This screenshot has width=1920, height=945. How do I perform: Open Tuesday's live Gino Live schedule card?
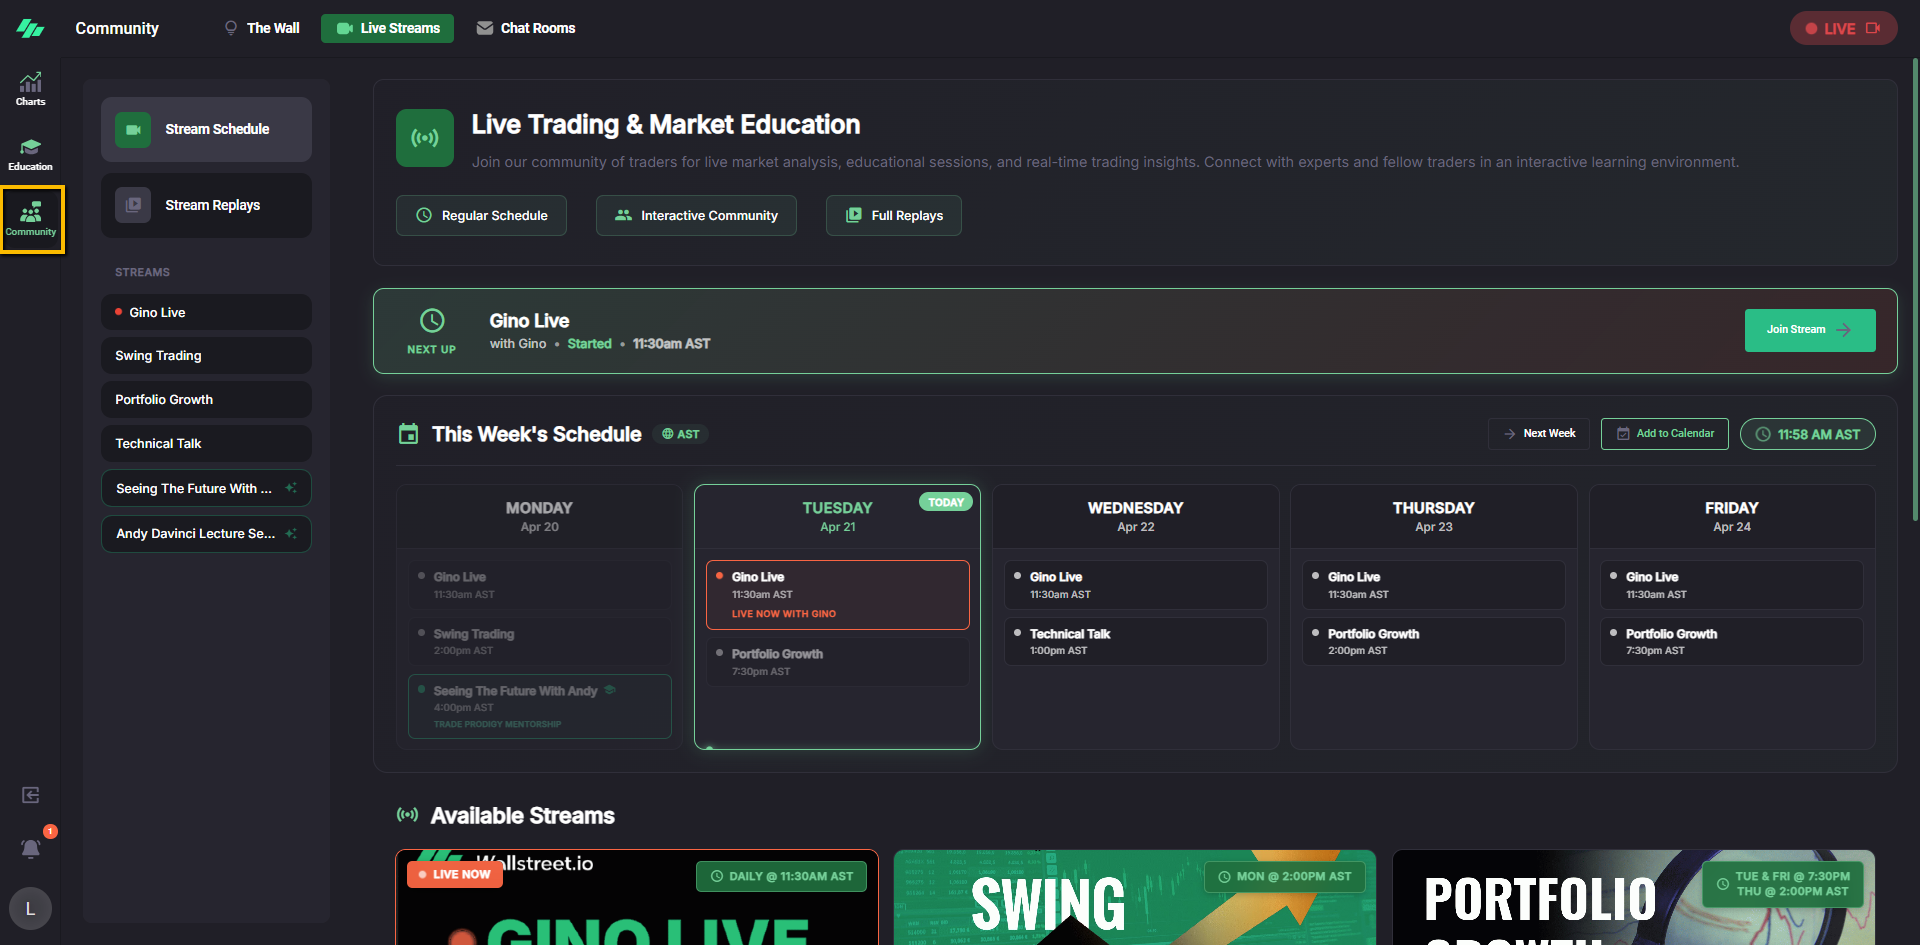pyautogui.click(x=837, y=594)
